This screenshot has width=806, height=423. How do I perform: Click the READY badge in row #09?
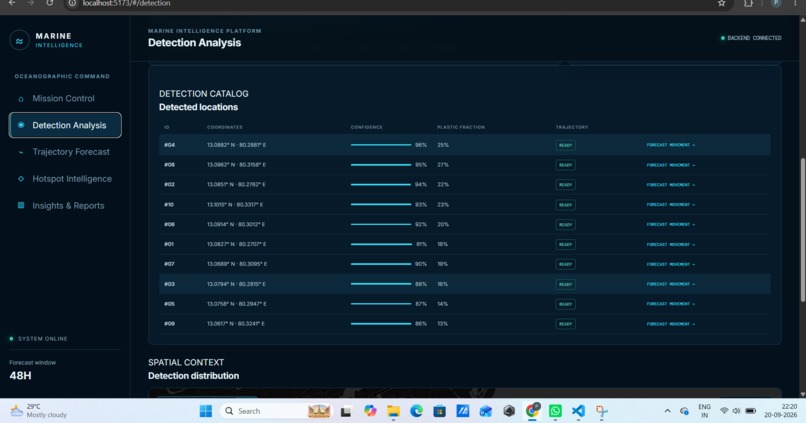(565, 324)
